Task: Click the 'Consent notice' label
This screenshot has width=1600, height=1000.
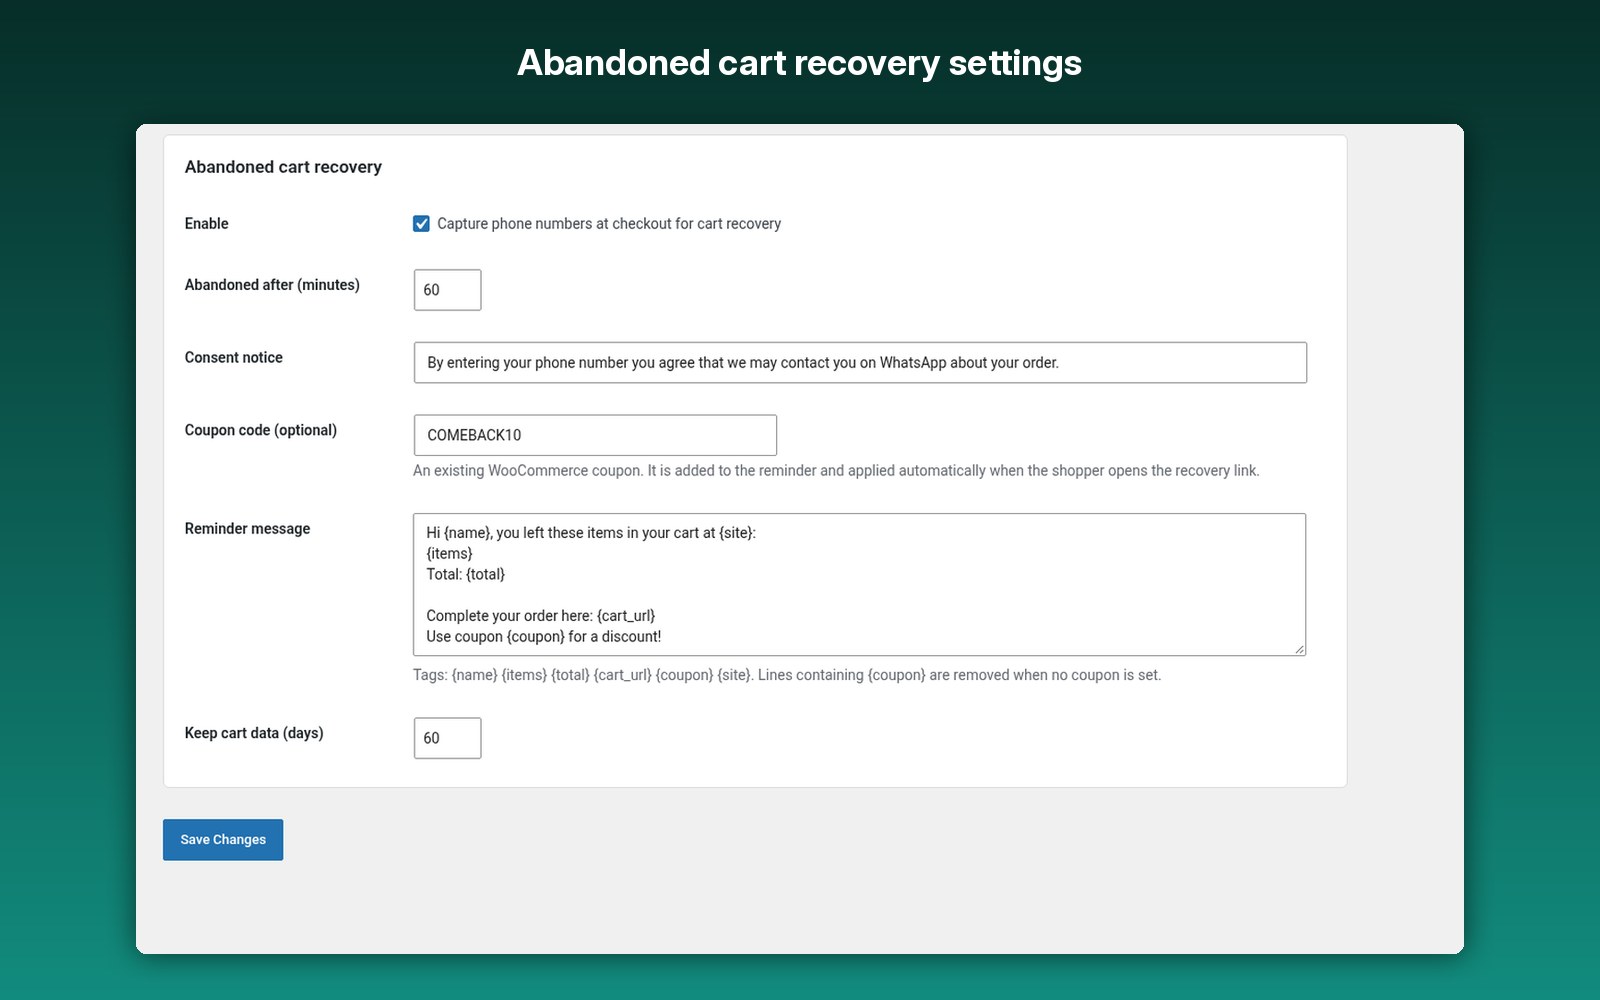Action: click(234, 357)
